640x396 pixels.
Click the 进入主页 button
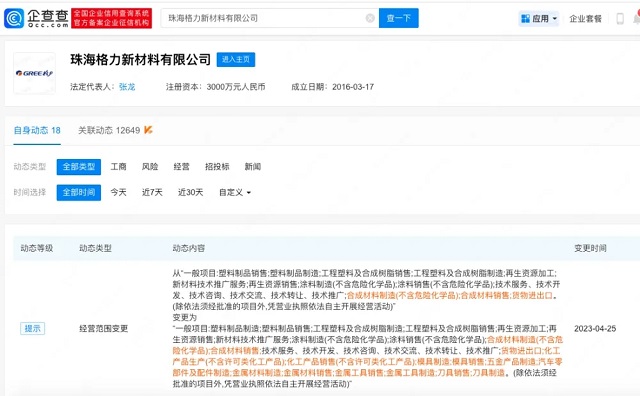236,60
